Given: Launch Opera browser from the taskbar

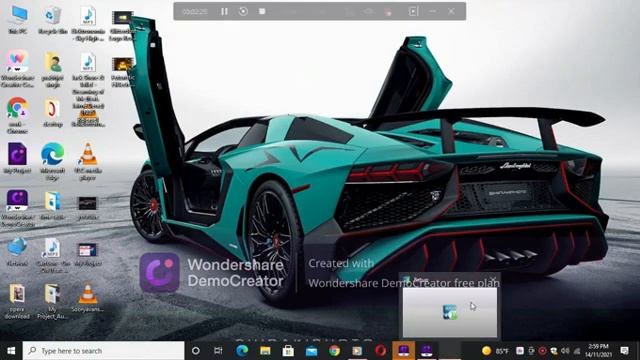Looking at the screenshot, I should pos(380,351).
